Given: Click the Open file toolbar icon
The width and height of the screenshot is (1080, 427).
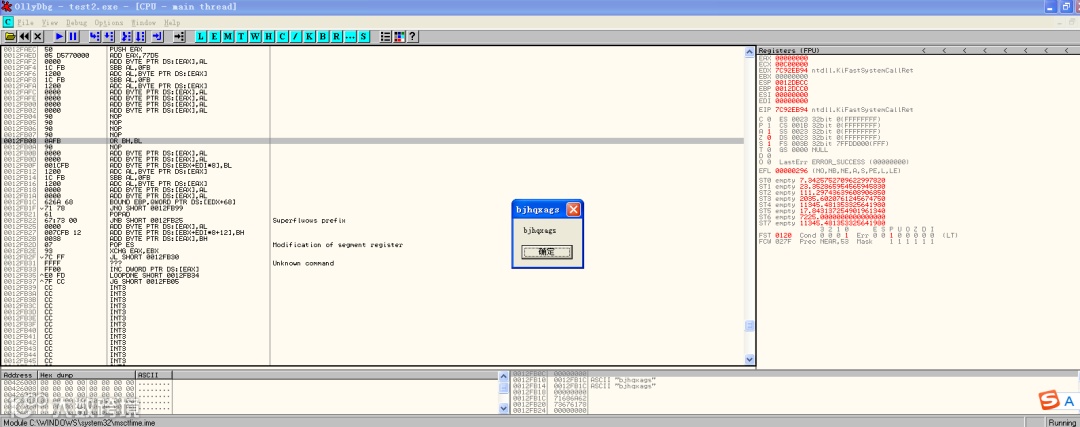Looking at the screenshot, I should 10,37.
